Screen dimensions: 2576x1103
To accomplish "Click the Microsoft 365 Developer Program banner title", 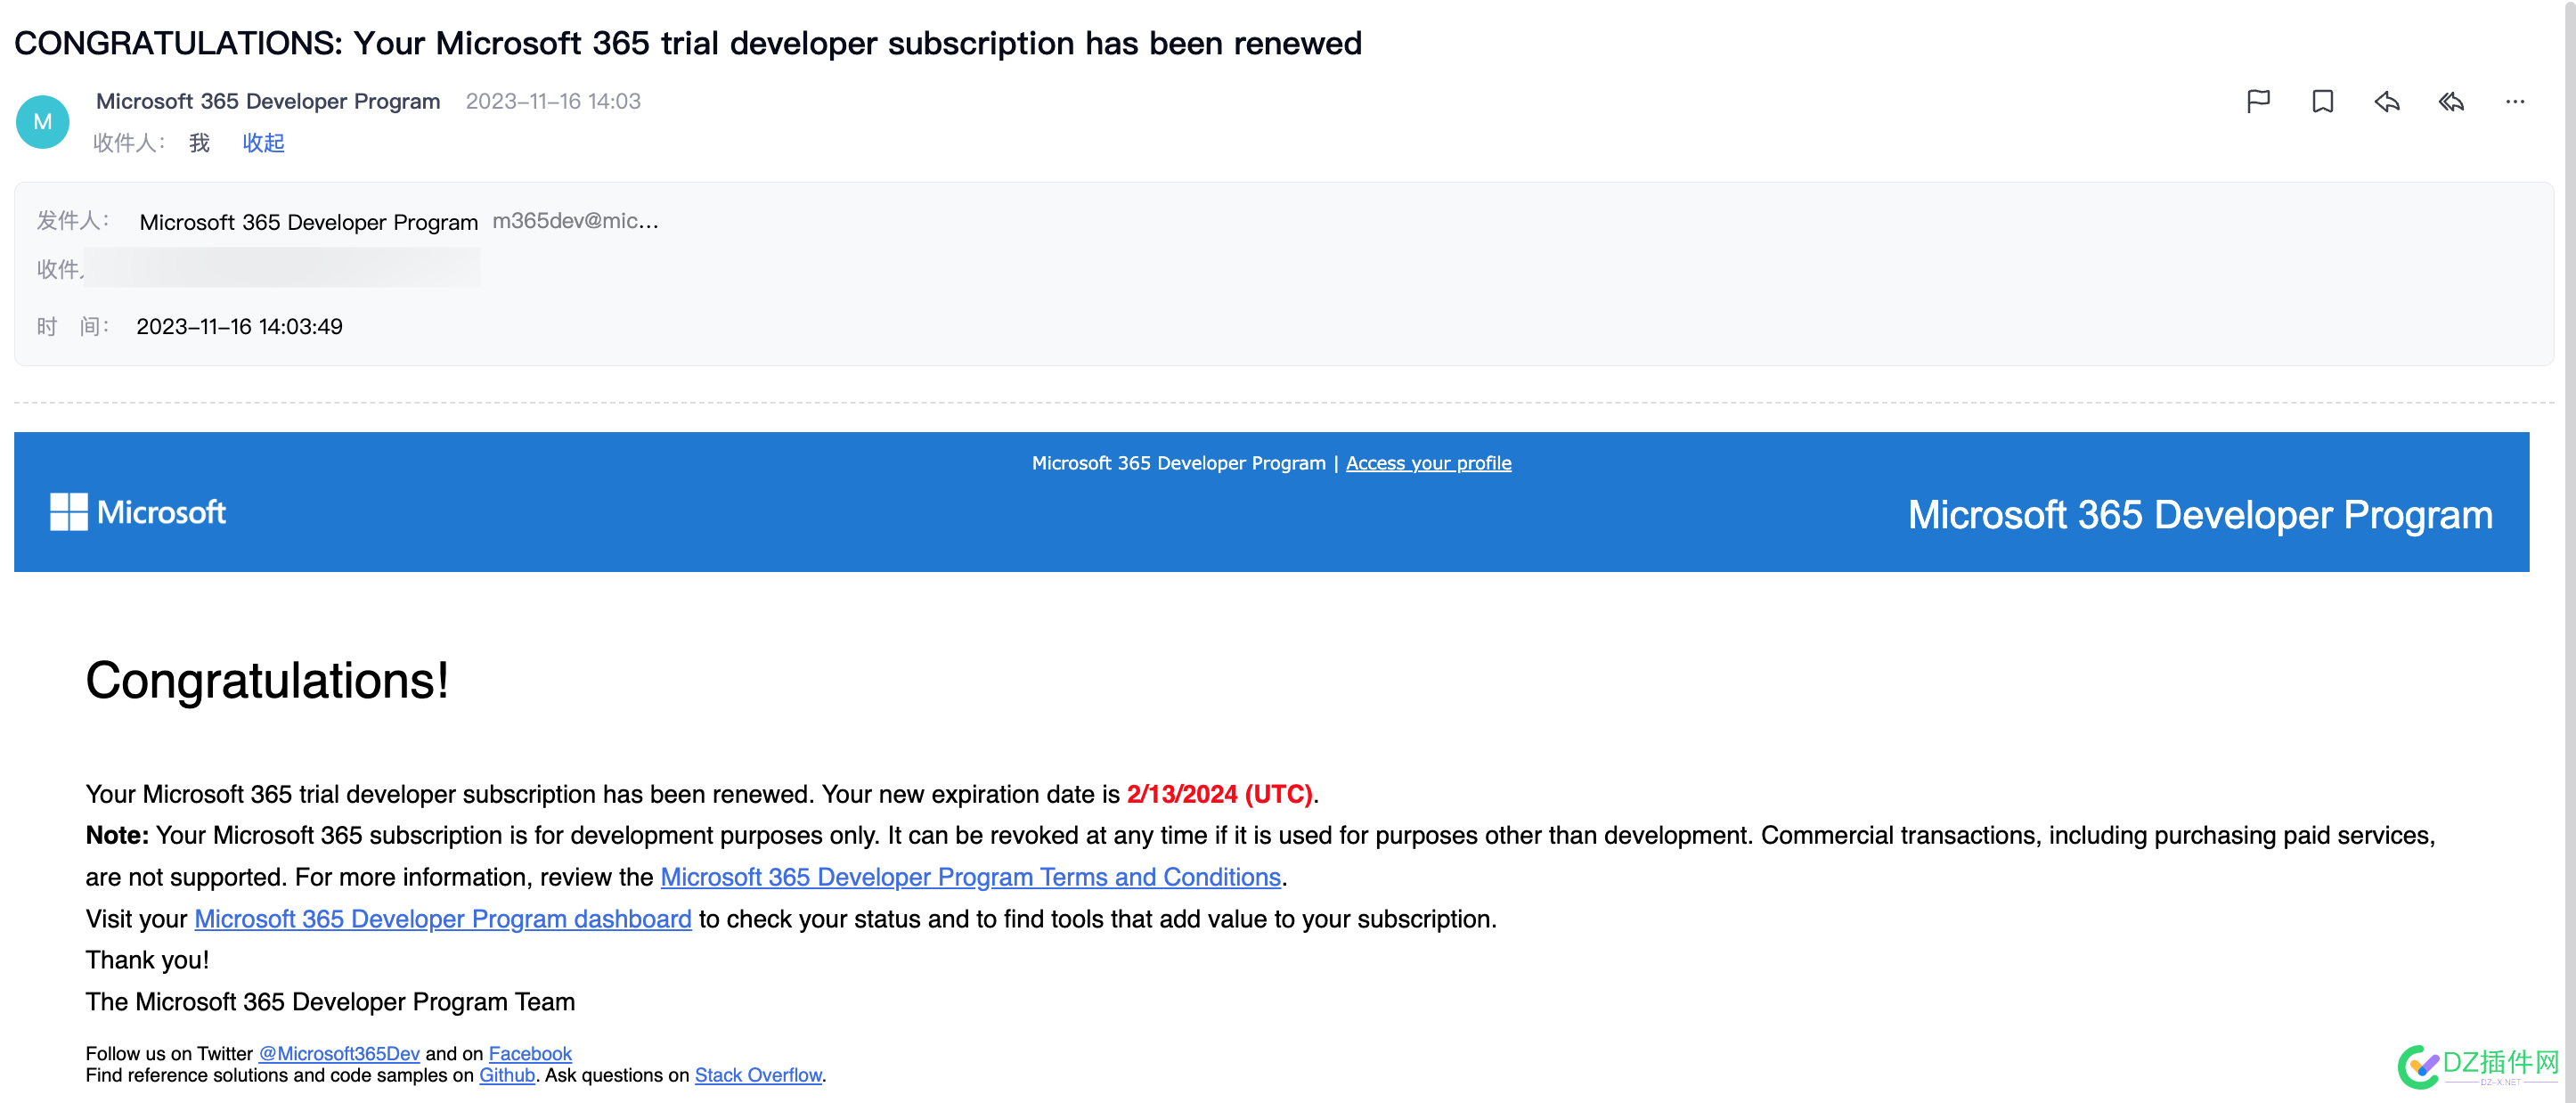I will click(2199, 515).
